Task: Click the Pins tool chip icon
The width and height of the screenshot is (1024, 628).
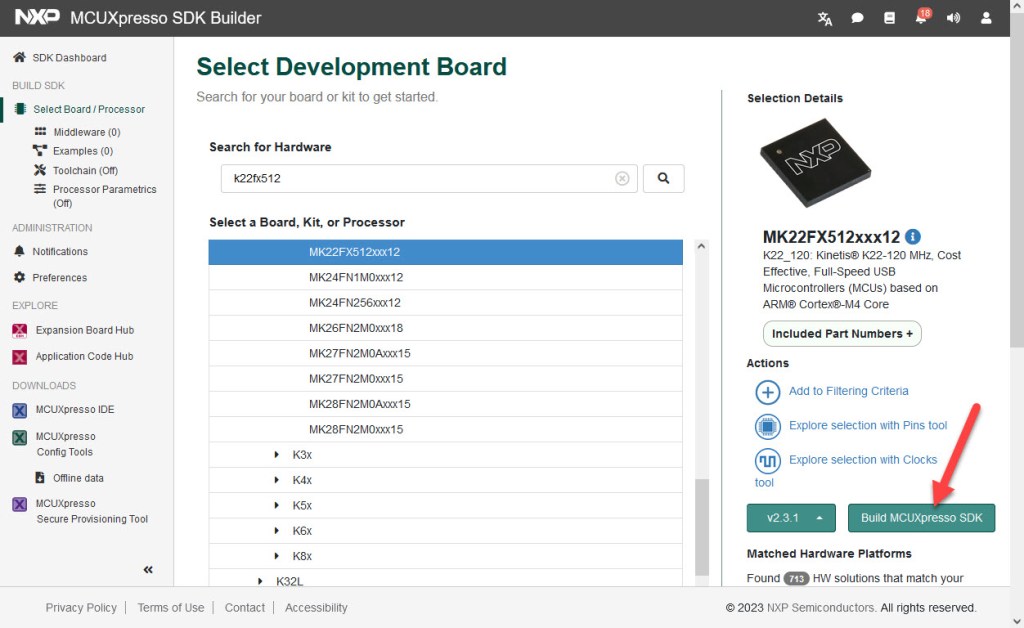Action: [x=767, y=427]
